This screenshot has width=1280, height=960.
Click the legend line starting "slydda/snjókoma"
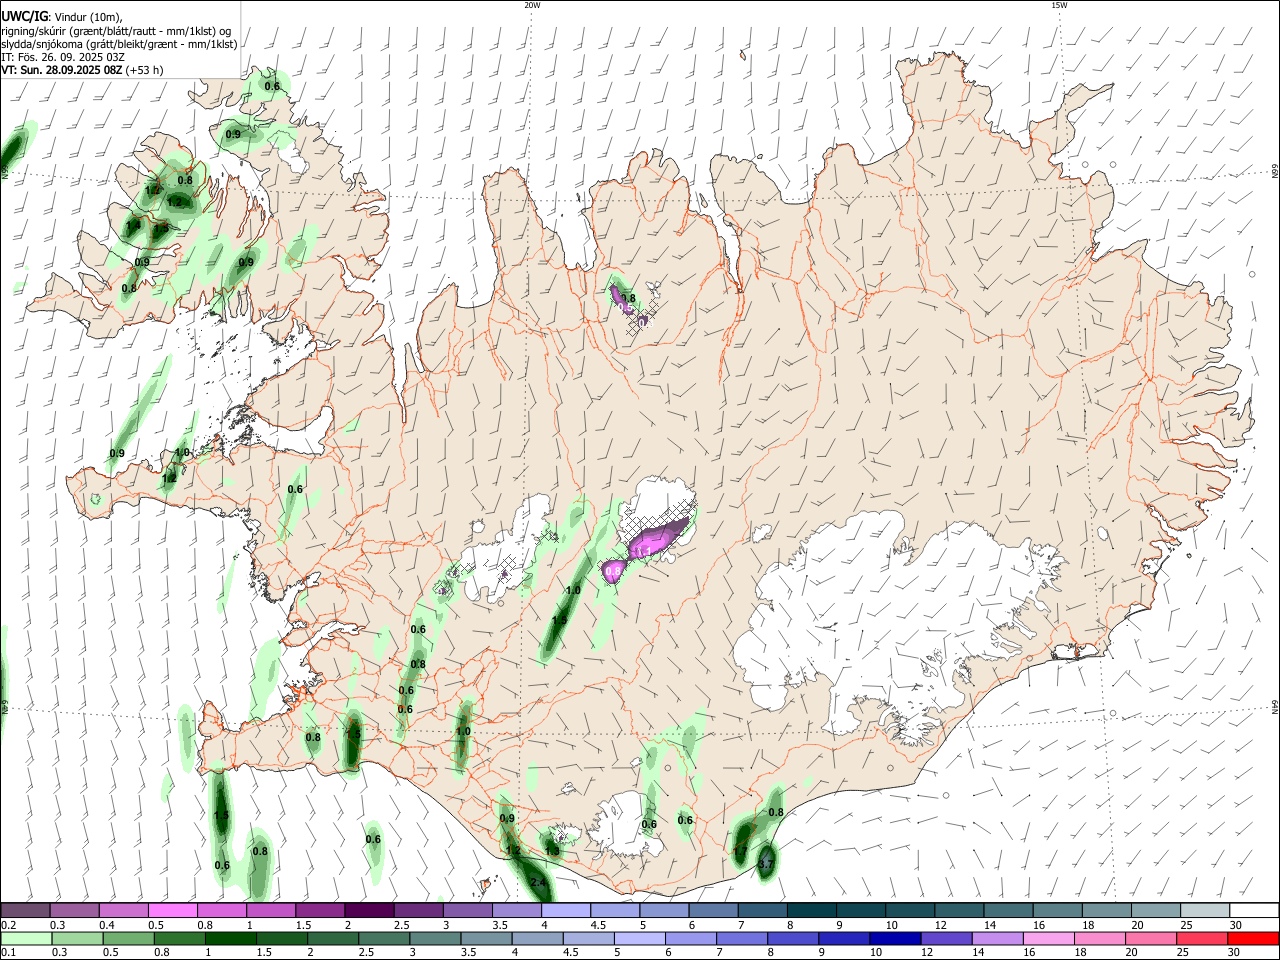pyautogui.click(x=119, y=44)
